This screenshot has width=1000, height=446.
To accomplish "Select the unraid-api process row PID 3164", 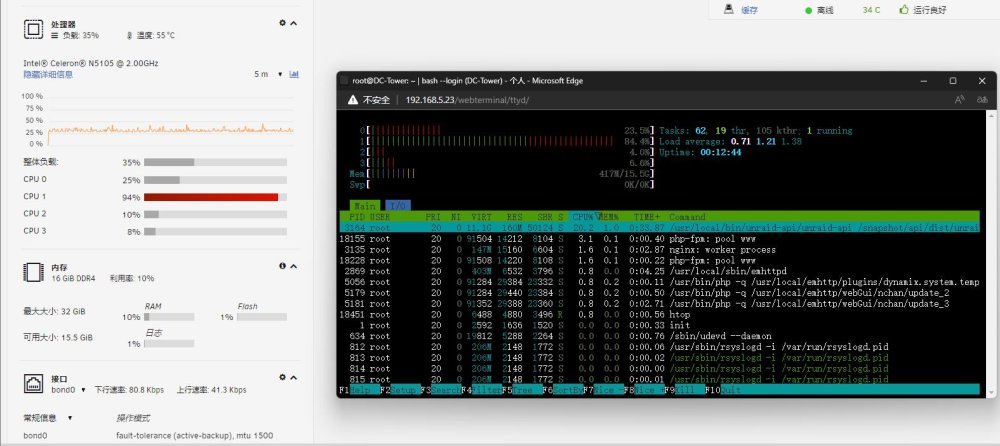I will pyautogui.click(x=660, y=228).
